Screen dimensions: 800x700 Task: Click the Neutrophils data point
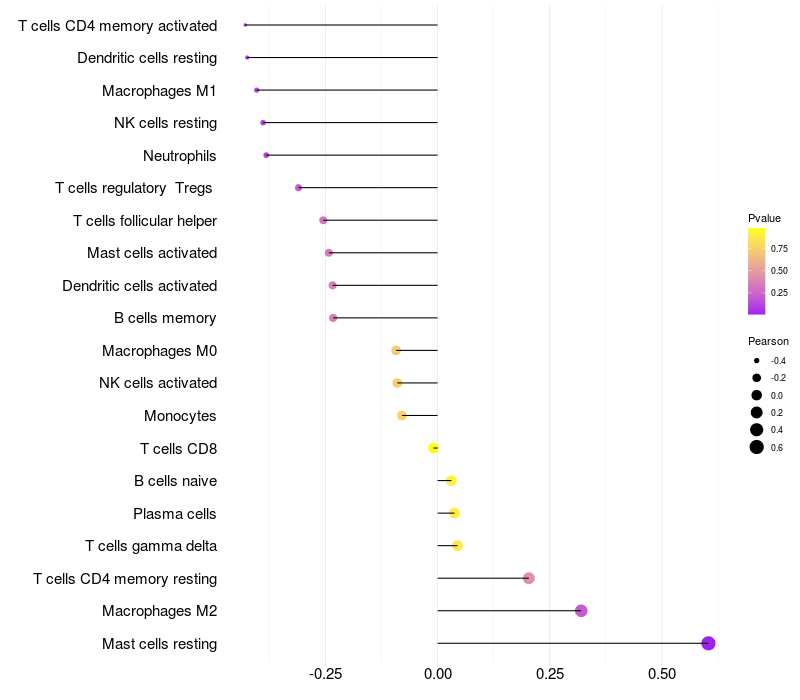pyautogui.click(x=266, y=155)
